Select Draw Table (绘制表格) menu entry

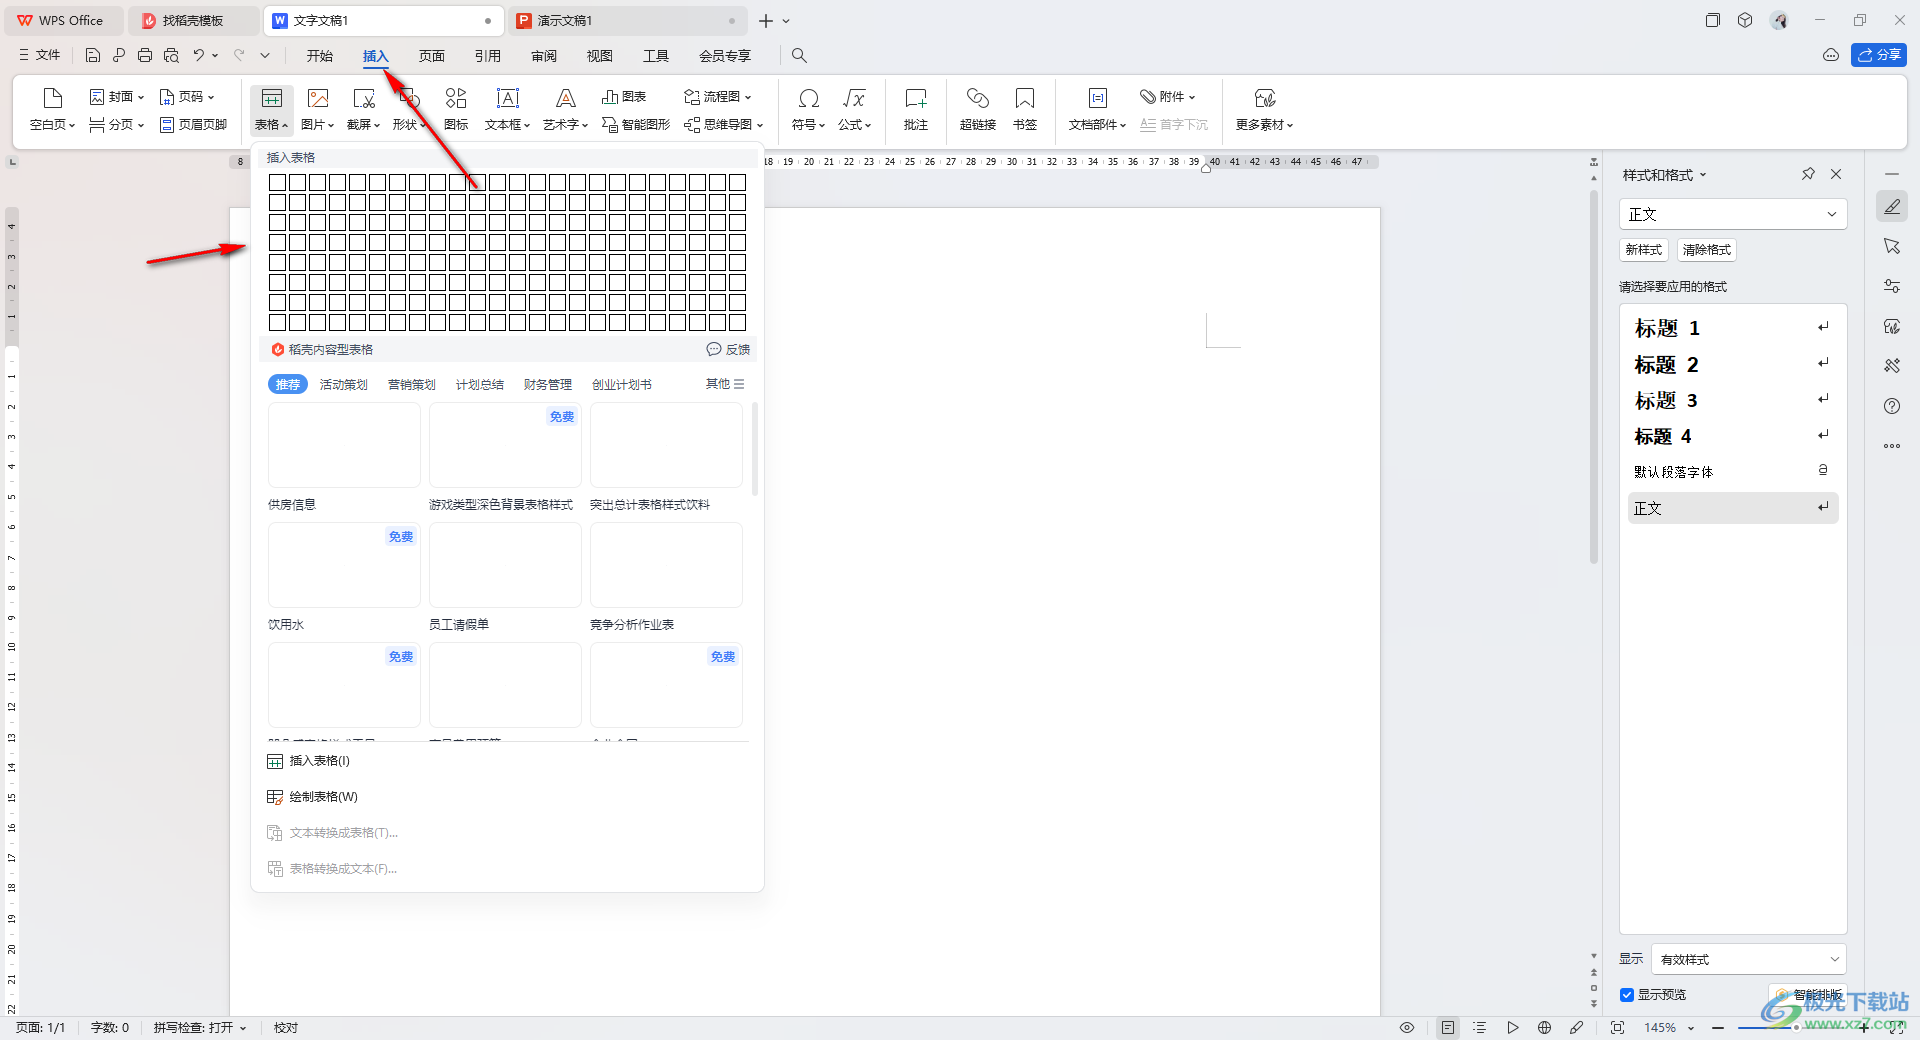pyautogui.click(x=507, y=797)
